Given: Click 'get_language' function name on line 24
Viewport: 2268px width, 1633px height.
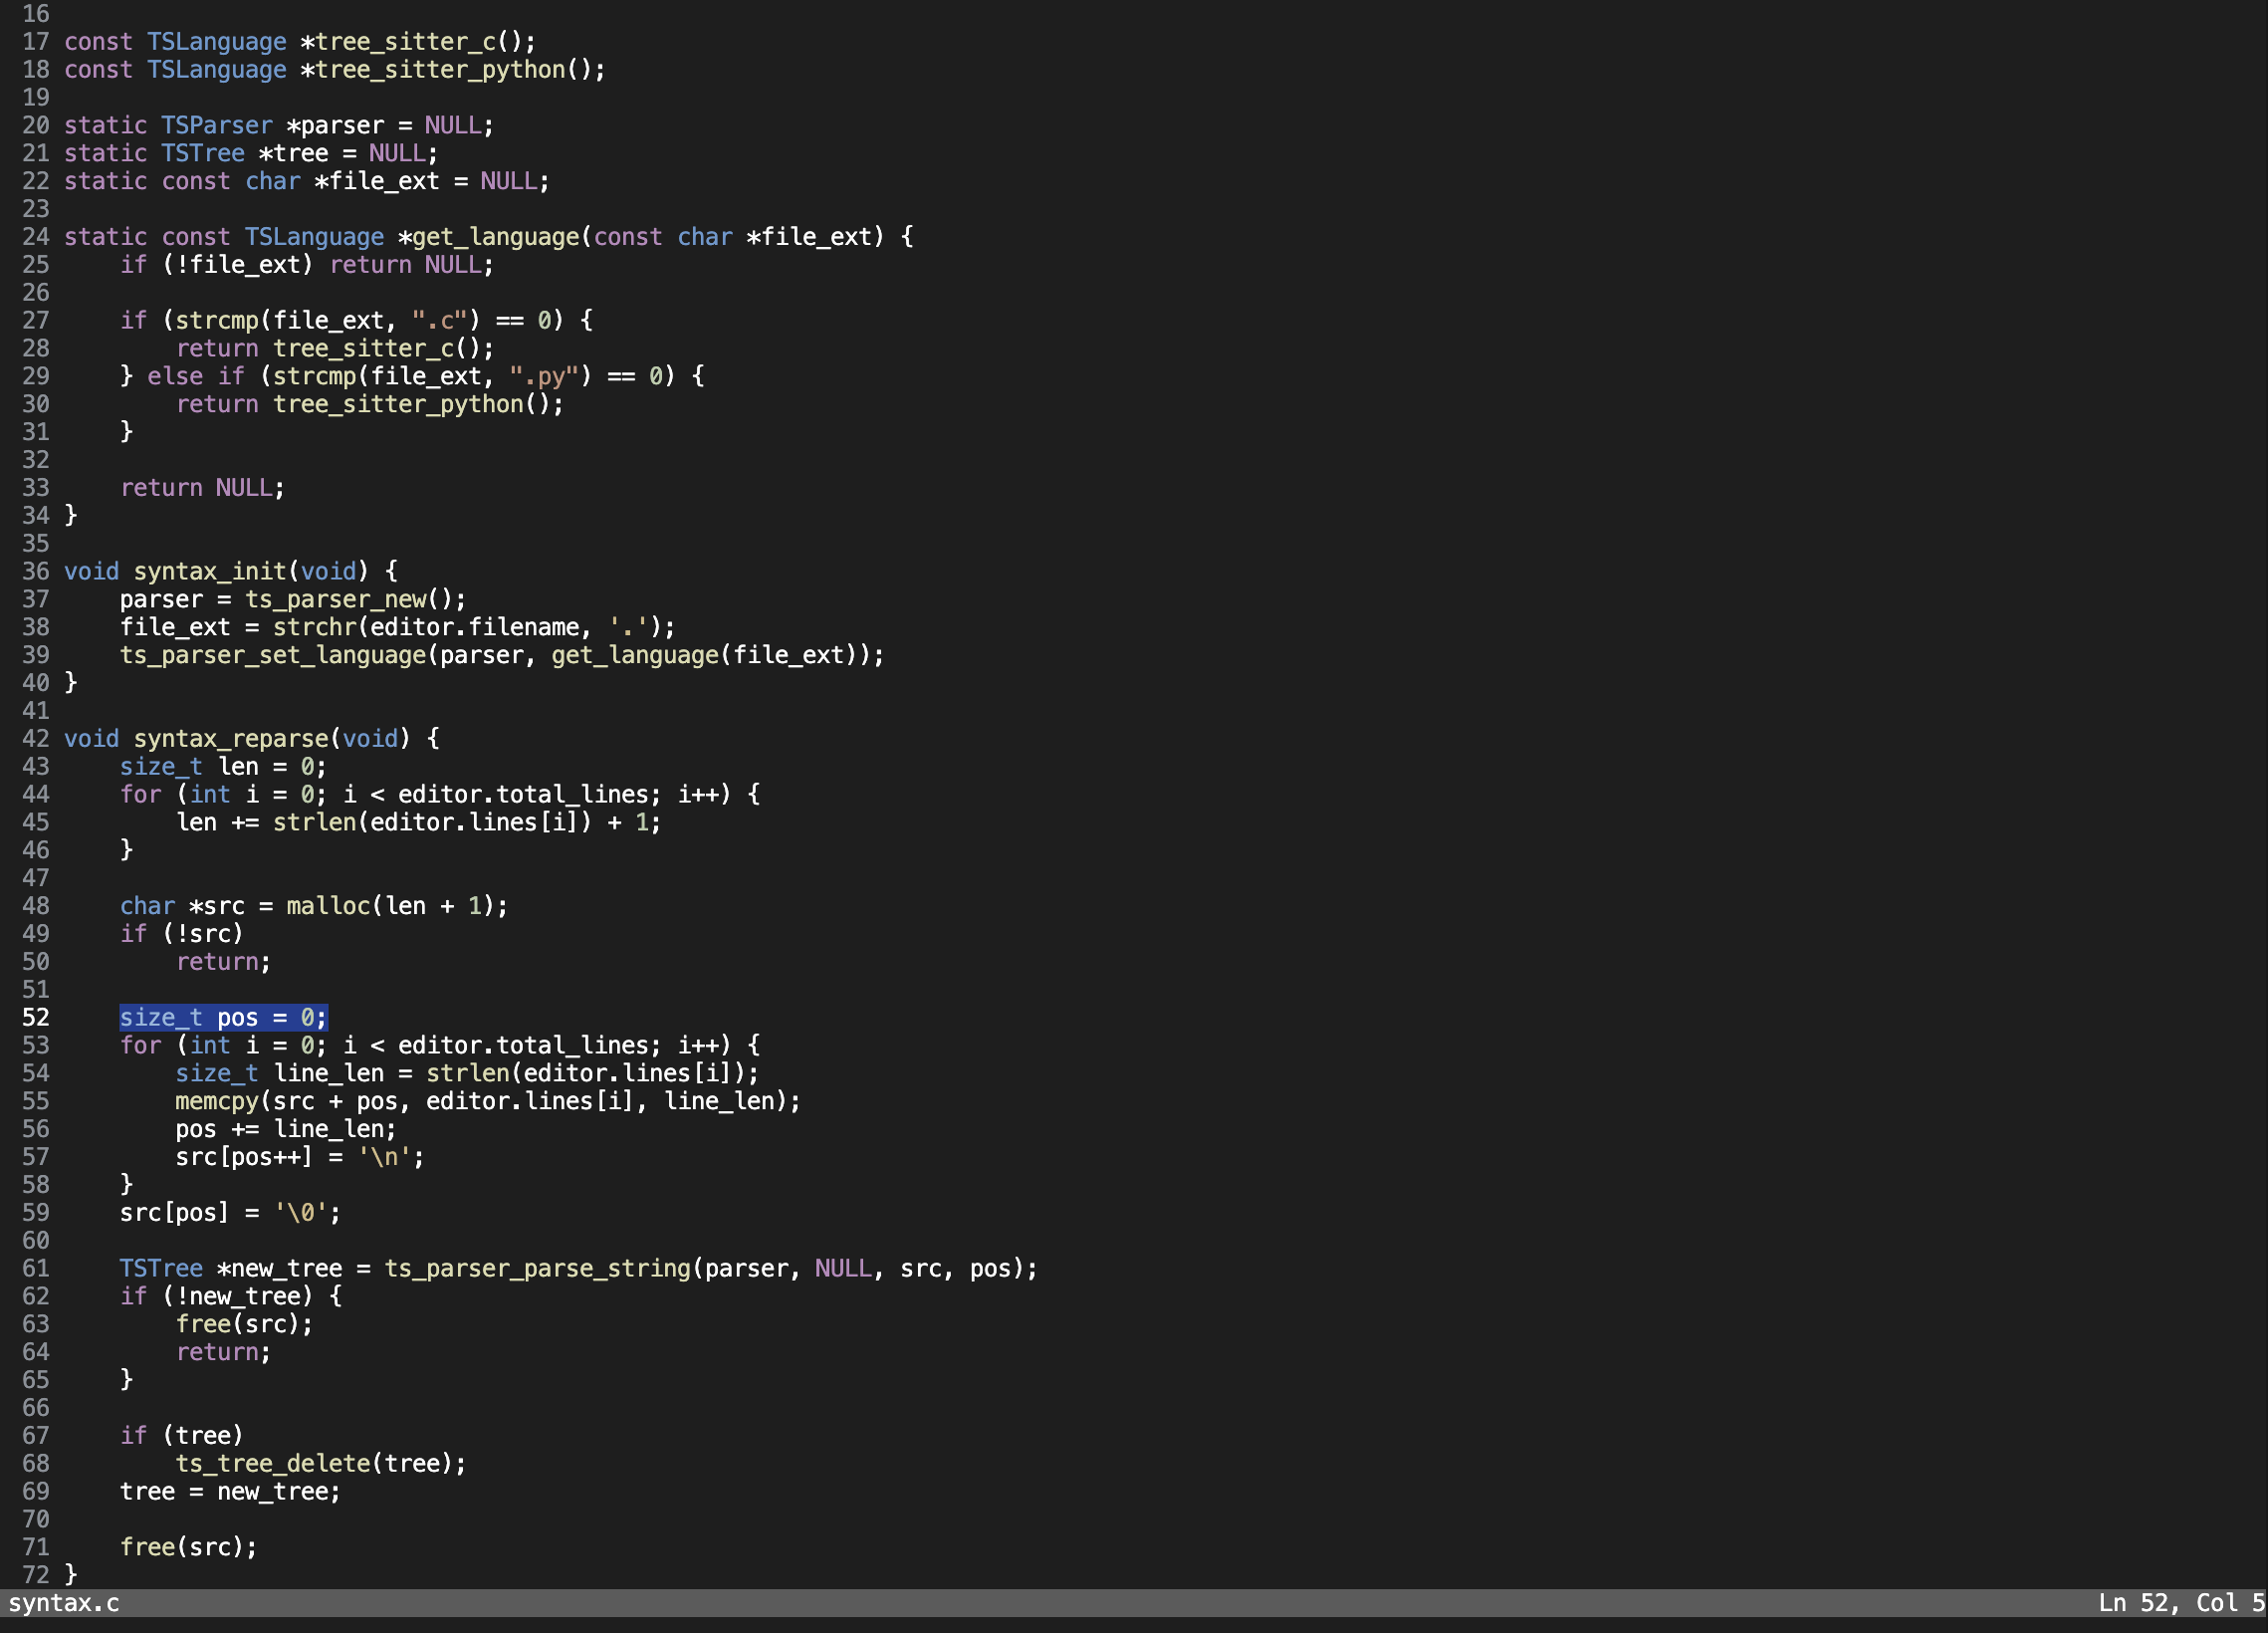Looking at the screenshot, I should click(496, 237).
